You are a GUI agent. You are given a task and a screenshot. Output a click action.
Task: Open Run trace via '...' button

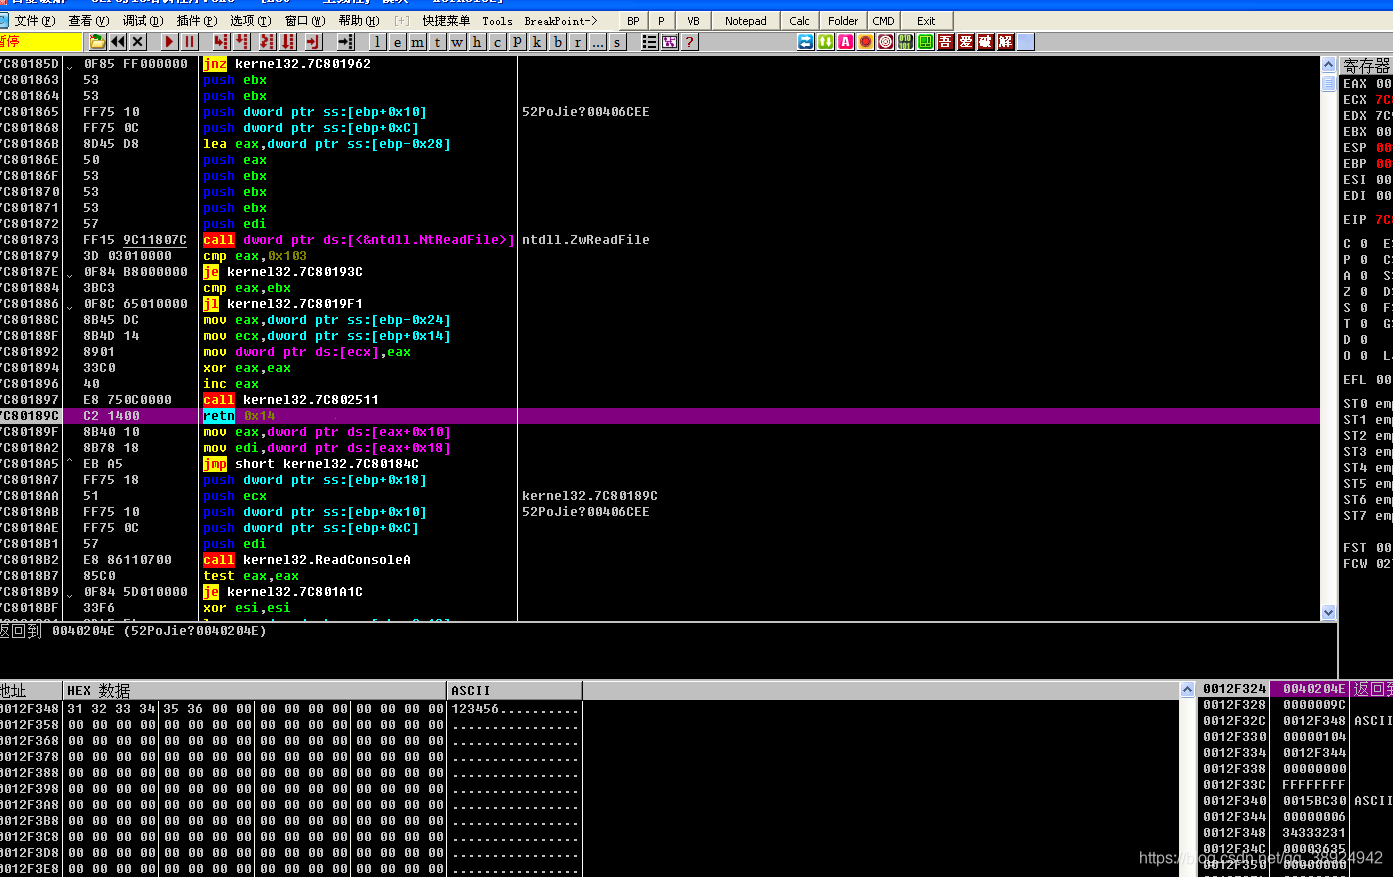click(597, 41)
